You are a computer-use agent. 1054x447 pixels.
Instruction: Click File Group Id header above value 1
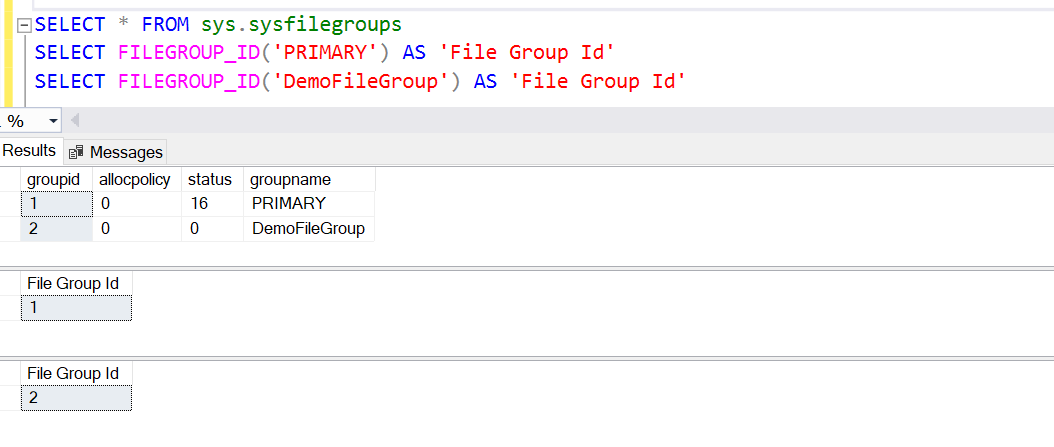[74, 283]
